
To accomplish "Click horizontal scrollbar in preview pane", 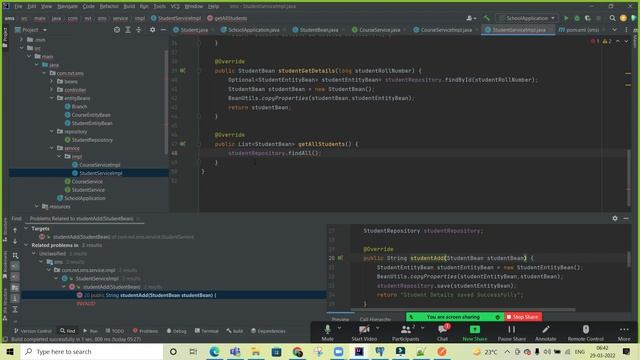I will tap(462, 309).
